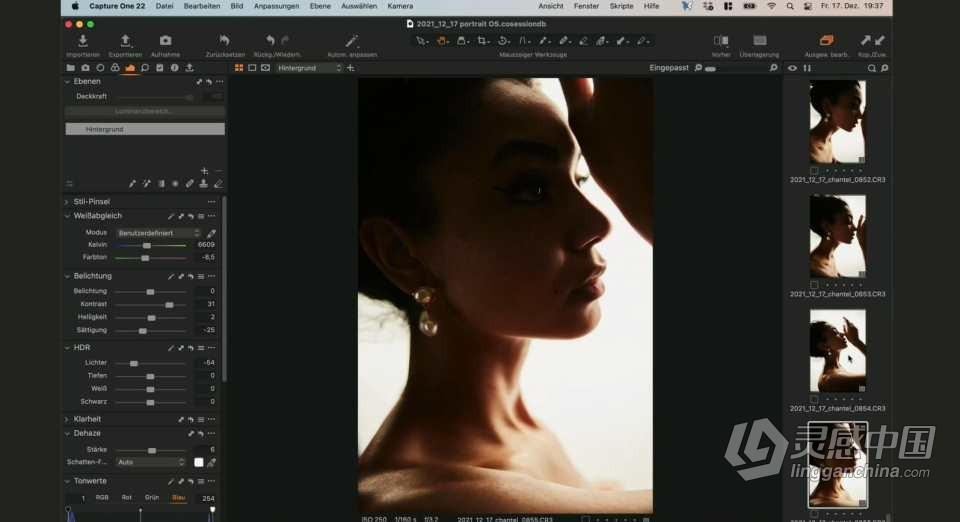Select the Rotate straighten cursor tool
960x522 pixels.
click(x=503, y=41)
